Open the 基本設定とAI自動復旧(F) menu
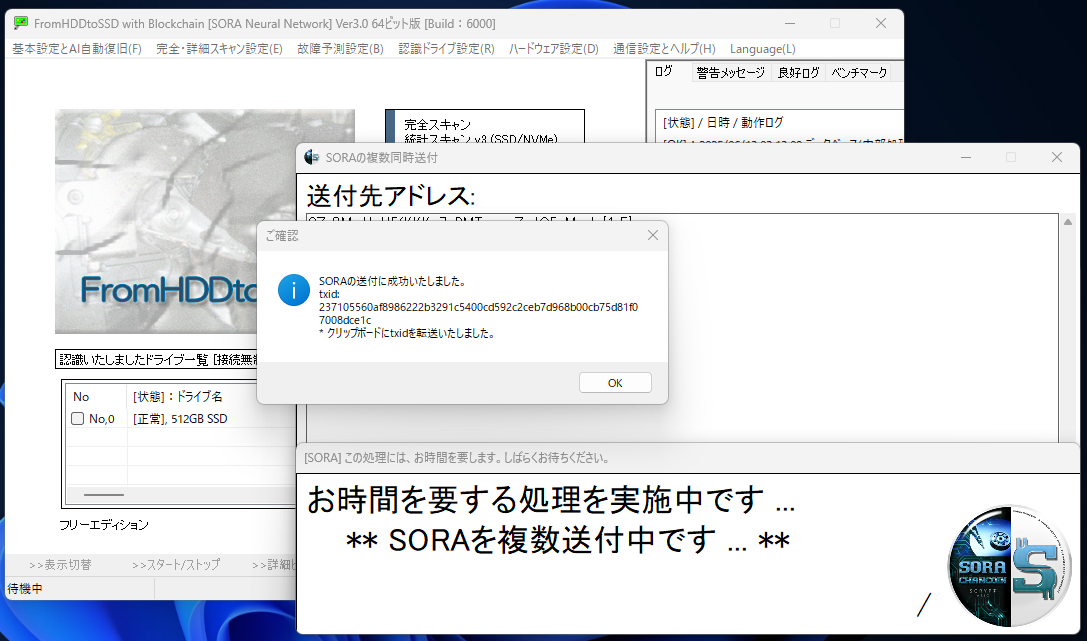The image size is (1087, 641). click(x=77, y=49)
